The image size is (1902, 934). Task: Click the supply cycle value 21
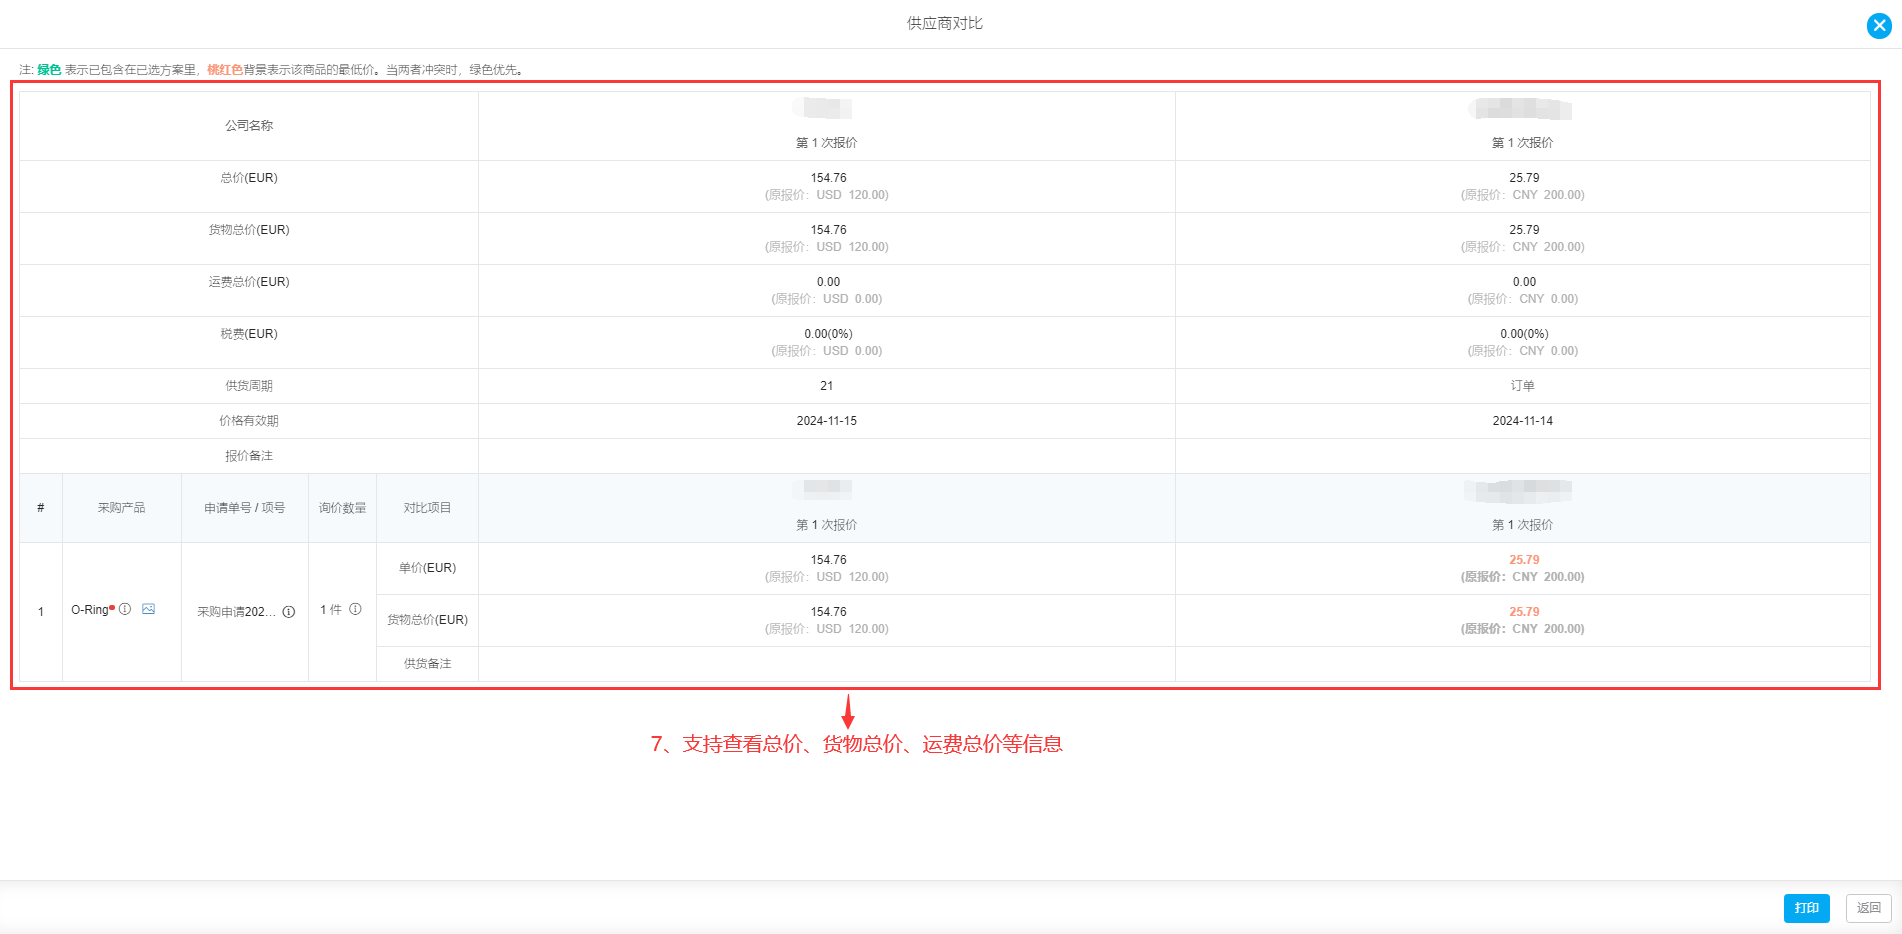826,386
